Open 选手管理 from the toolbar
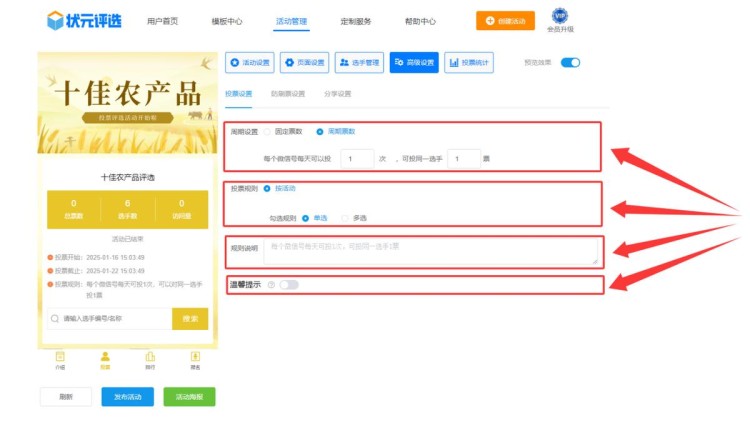This screenshot has height=430, width=750. coord(358,62)
